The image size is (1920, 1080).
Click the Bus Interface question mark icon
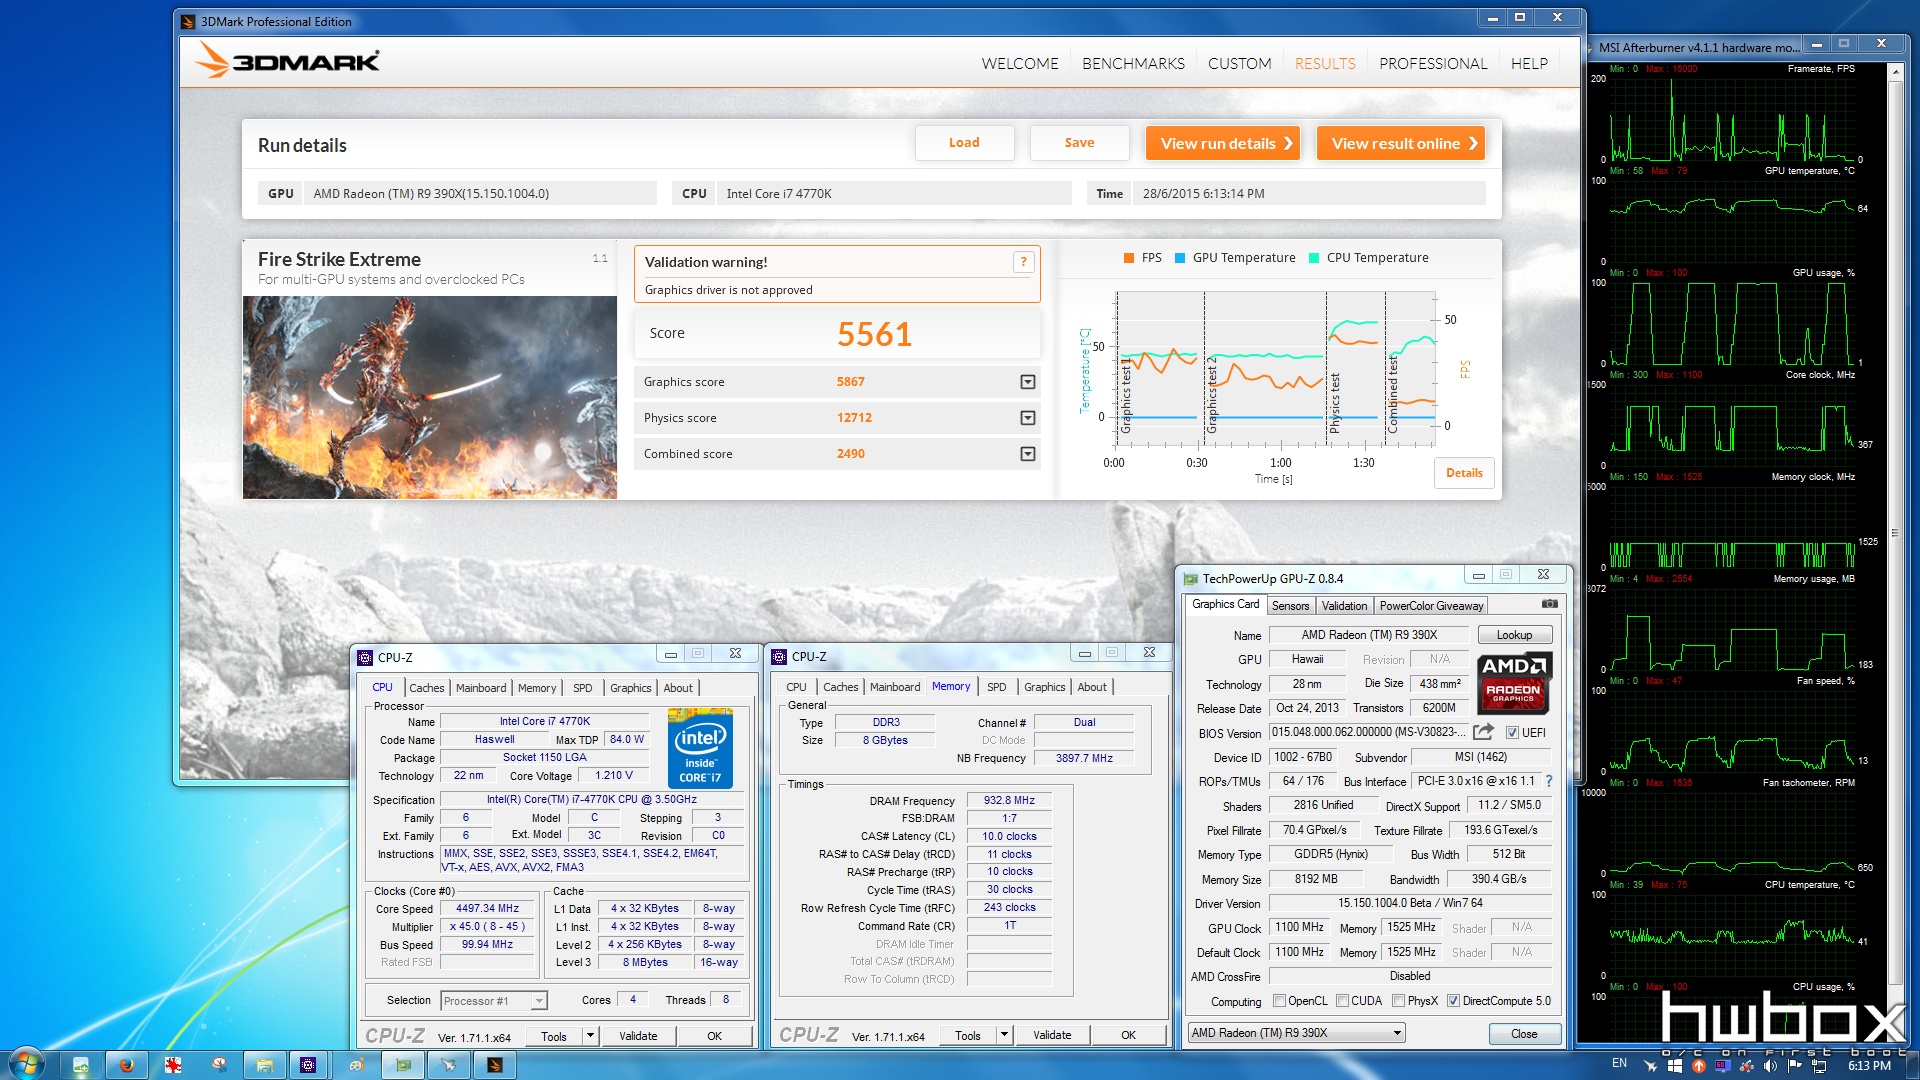(1549, 781)
